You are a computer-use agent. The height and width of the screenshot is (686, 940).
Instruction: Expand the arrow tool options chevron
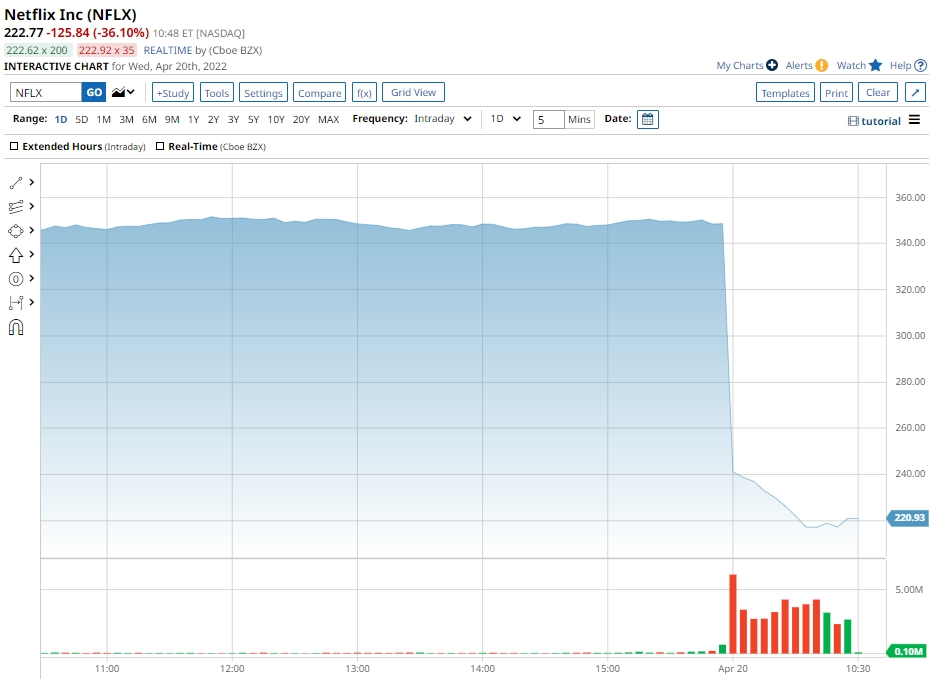coord(32,254)
